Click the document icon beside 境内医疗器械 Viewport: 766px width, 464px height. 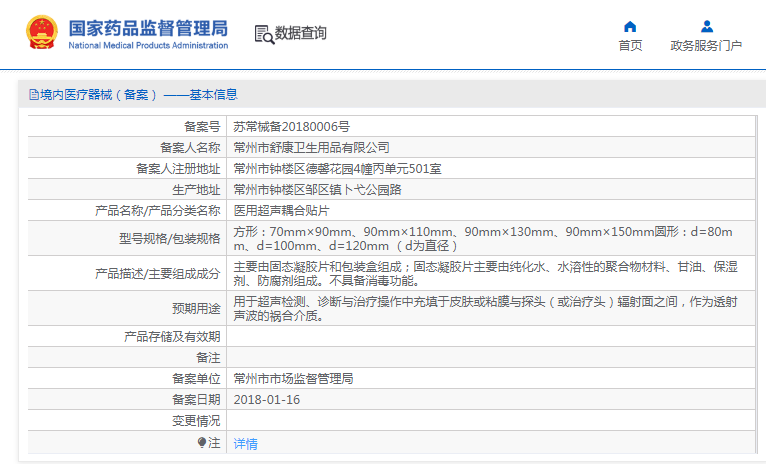pos(34,95)
